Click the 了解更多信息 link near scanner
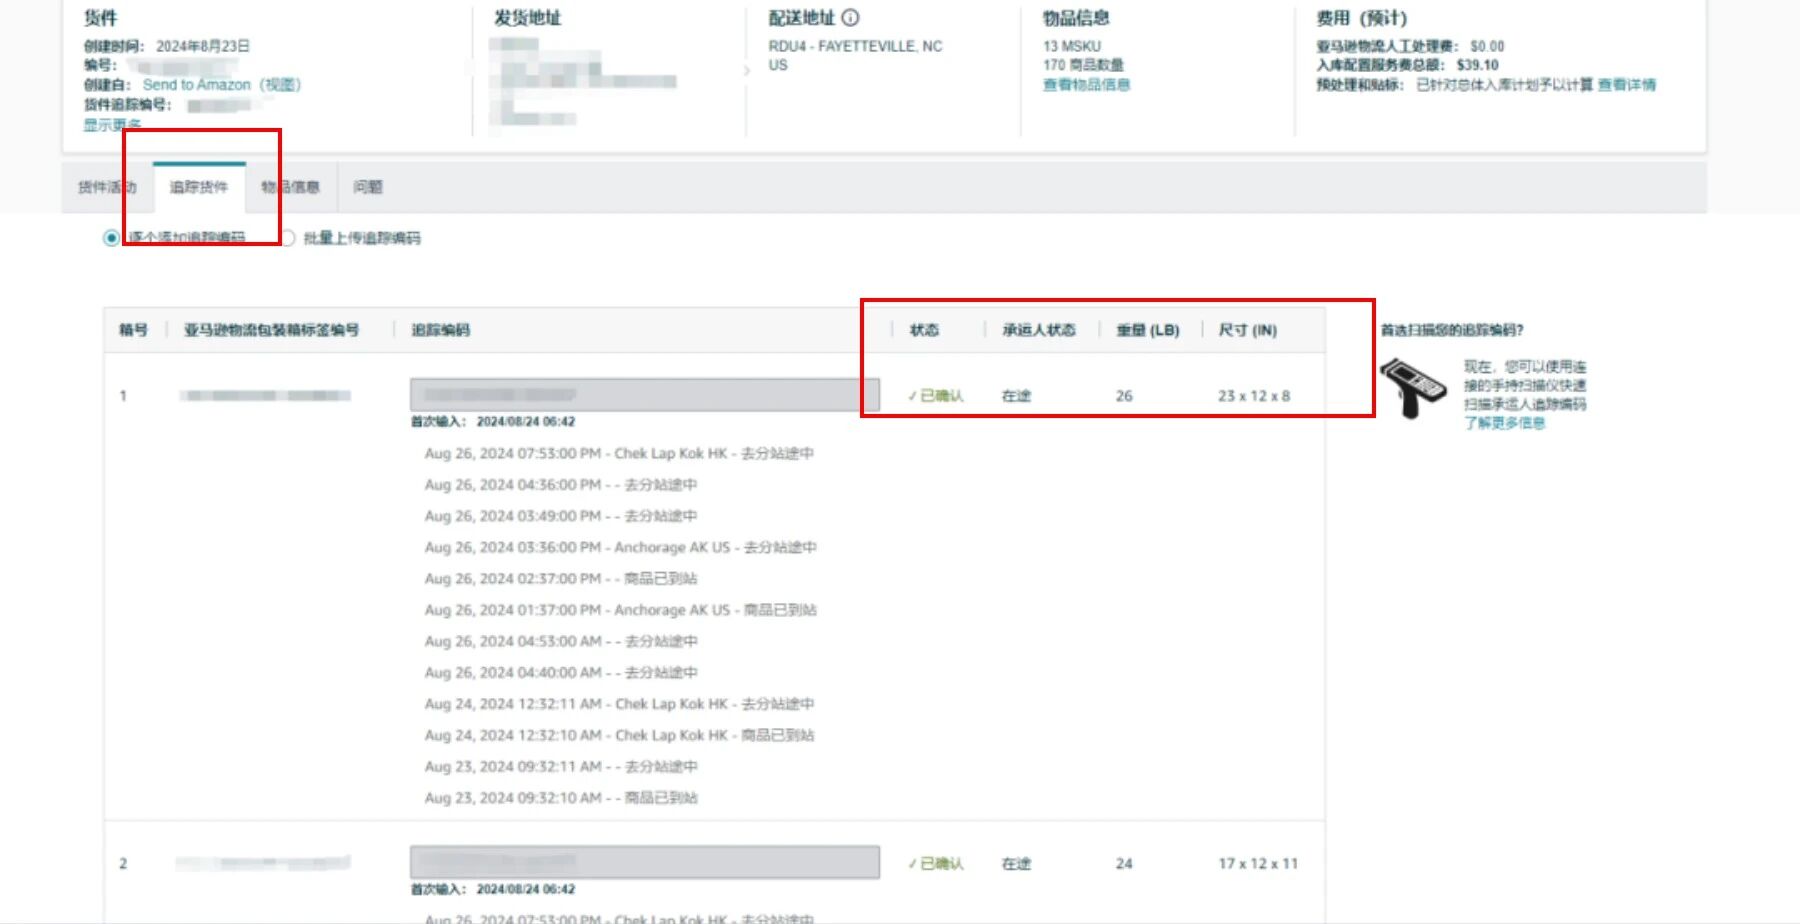Image resolution: width=1800 pixels, height=924 pixels. pos(1504,423)
